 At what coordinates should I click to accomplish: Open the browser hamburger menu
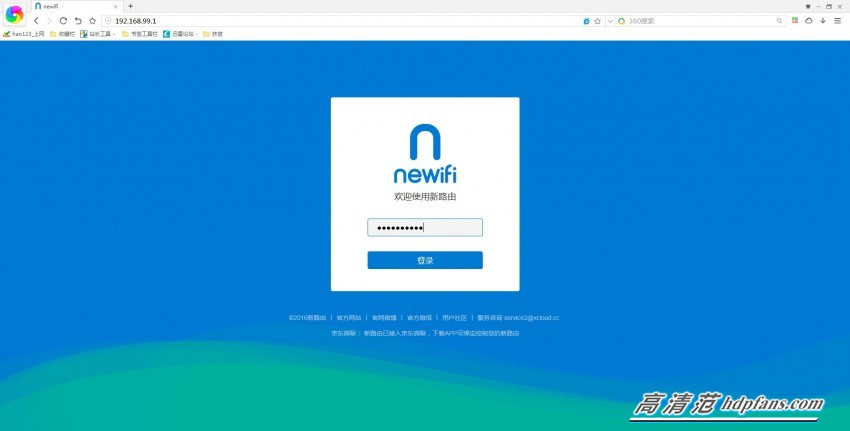tap(838, 21)
